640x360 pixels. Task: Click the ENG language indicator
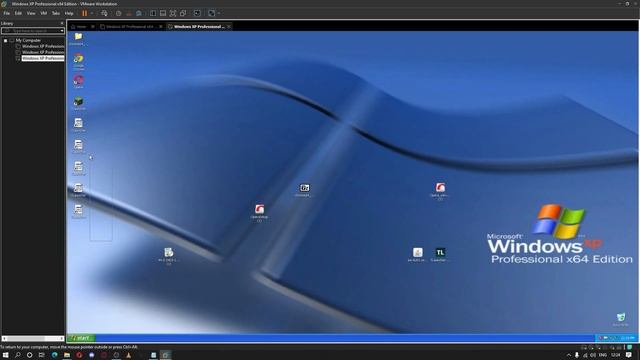point(602,356)
